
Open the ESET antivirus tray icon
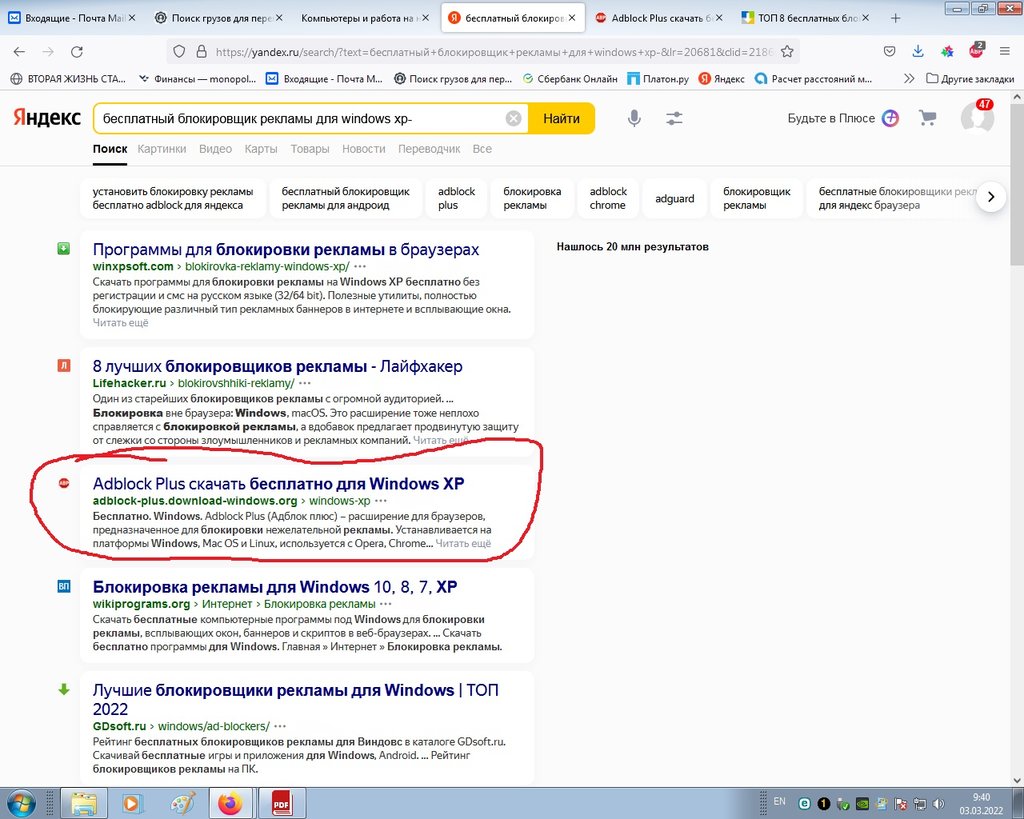(805, 804)
